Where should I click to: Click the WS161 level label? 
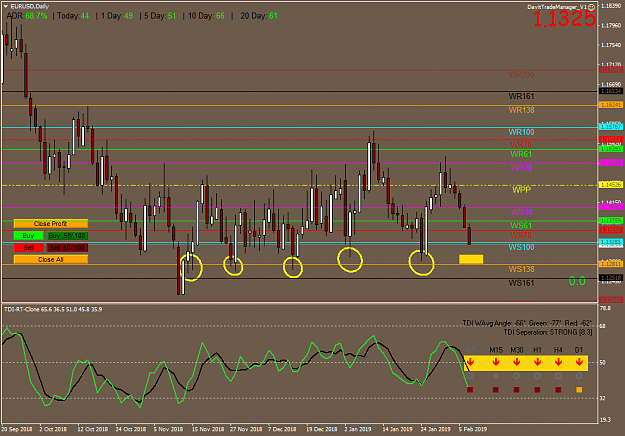pos(521,283)
